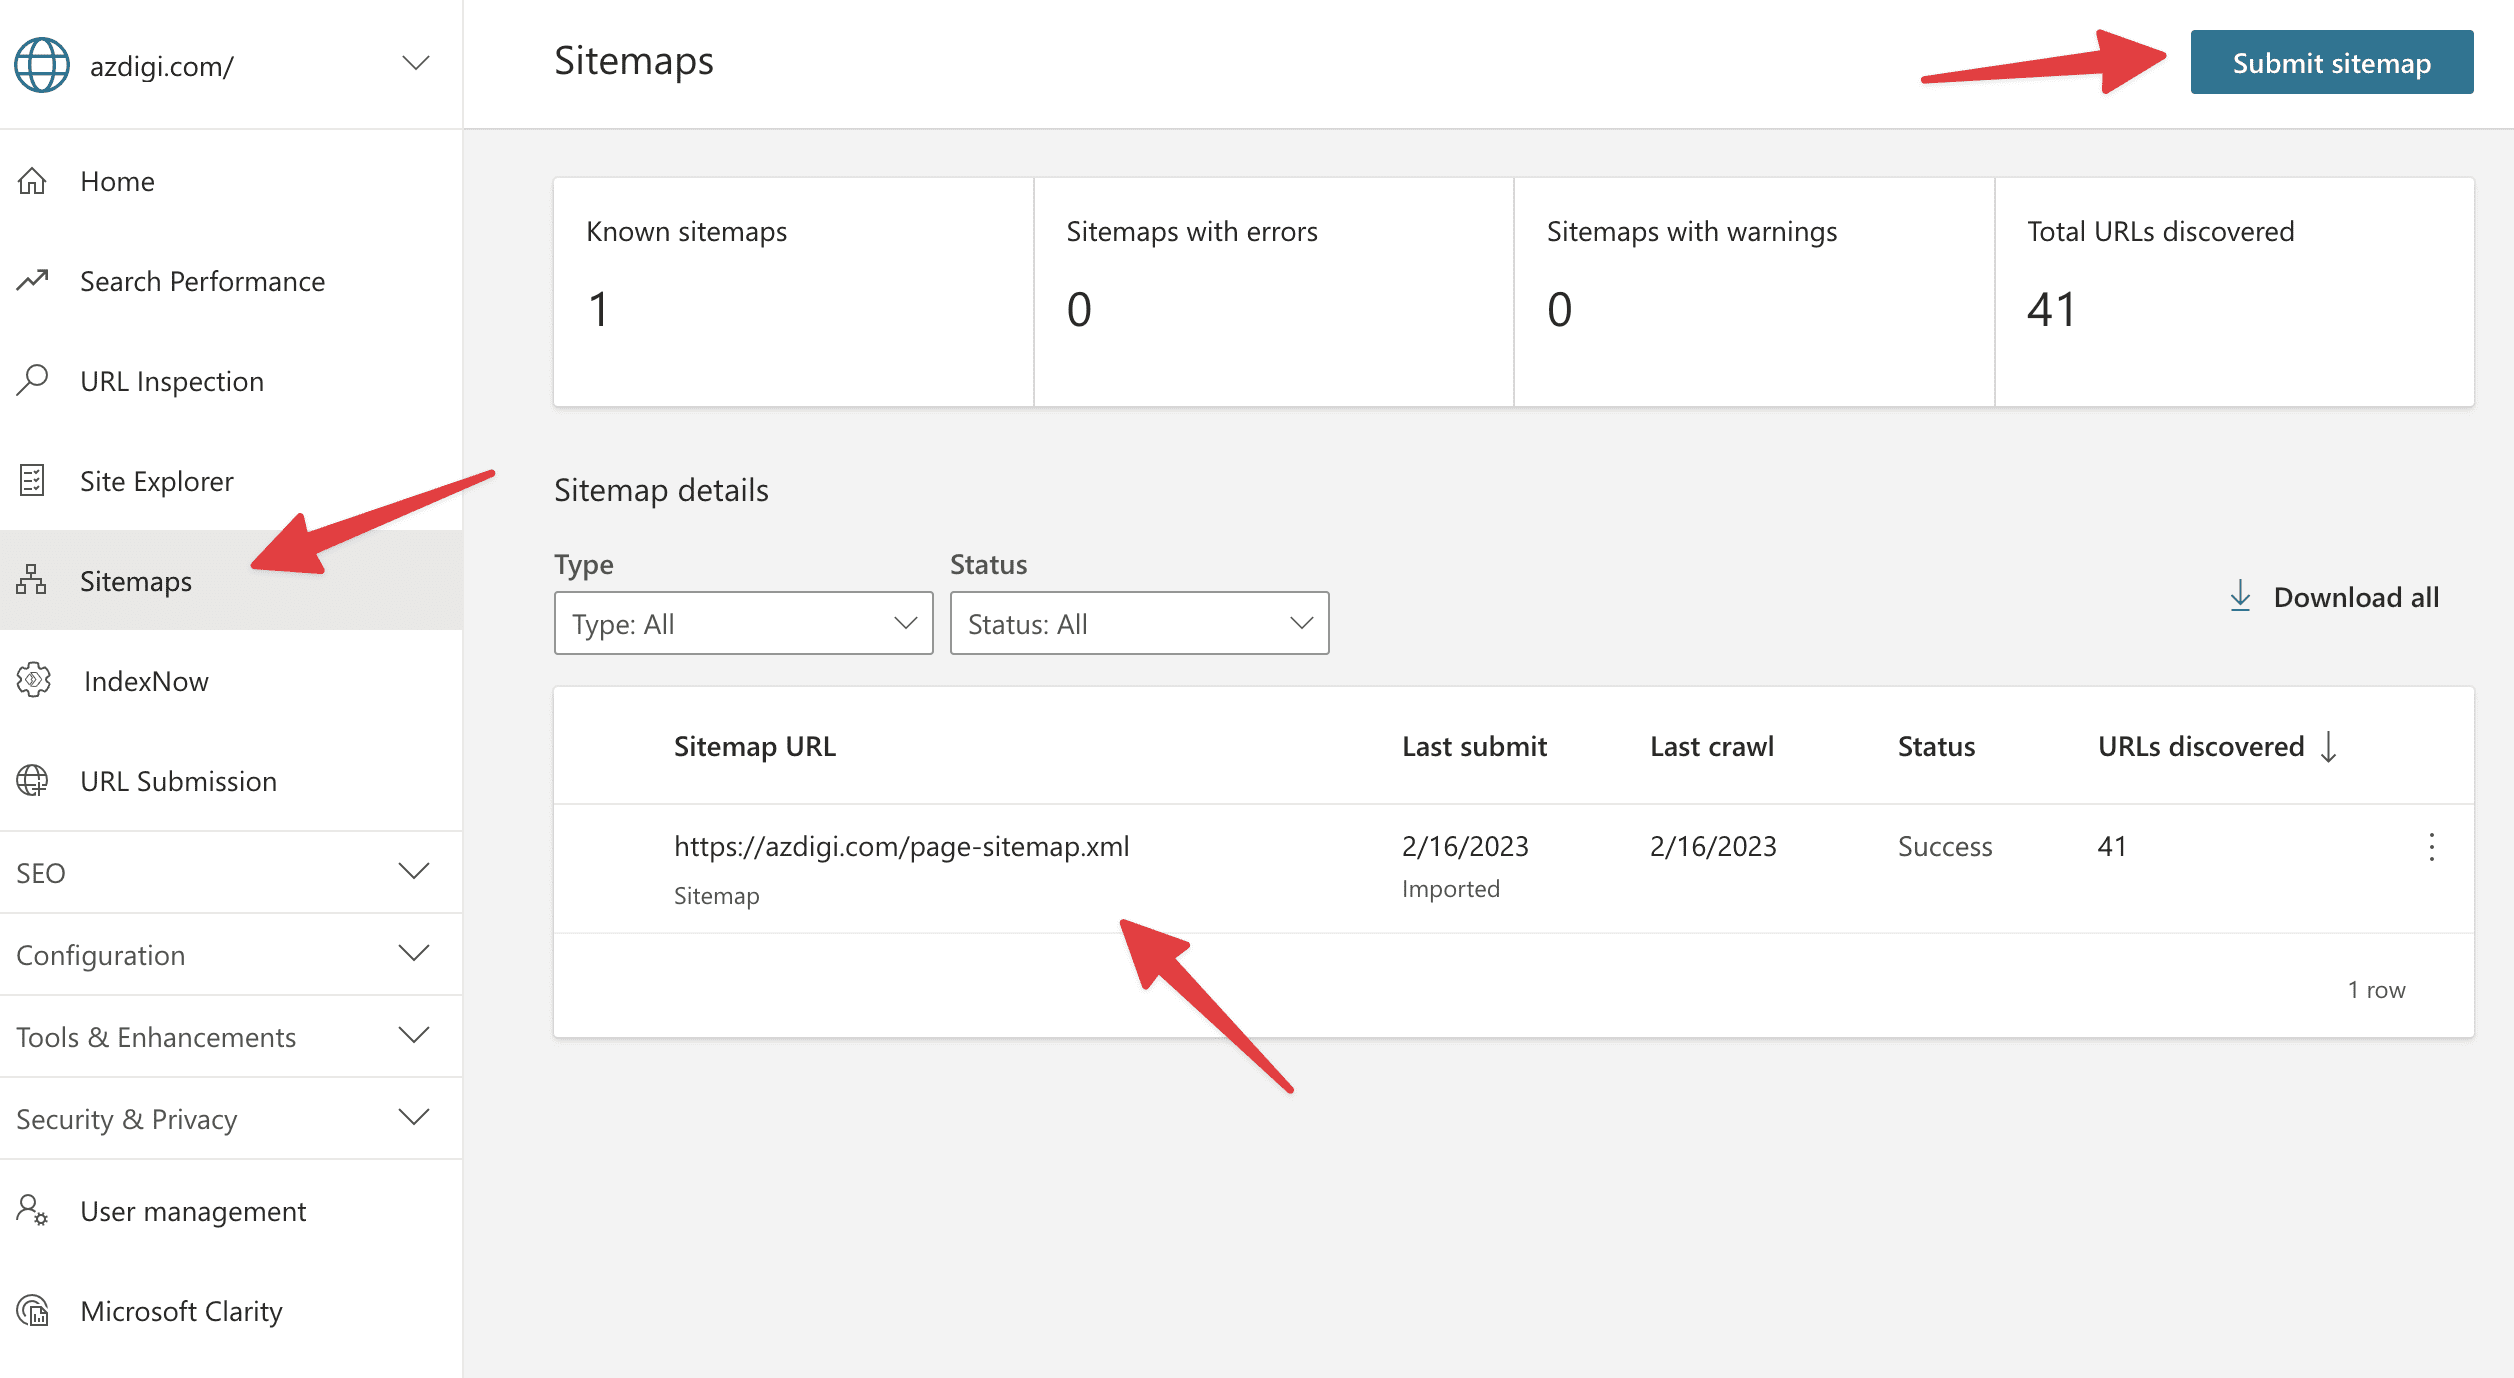Click the Microsoft Clarity icon
The height and width of the screenshot is (1378, 2514).
pyautogui.click(x=33, y=1310)
